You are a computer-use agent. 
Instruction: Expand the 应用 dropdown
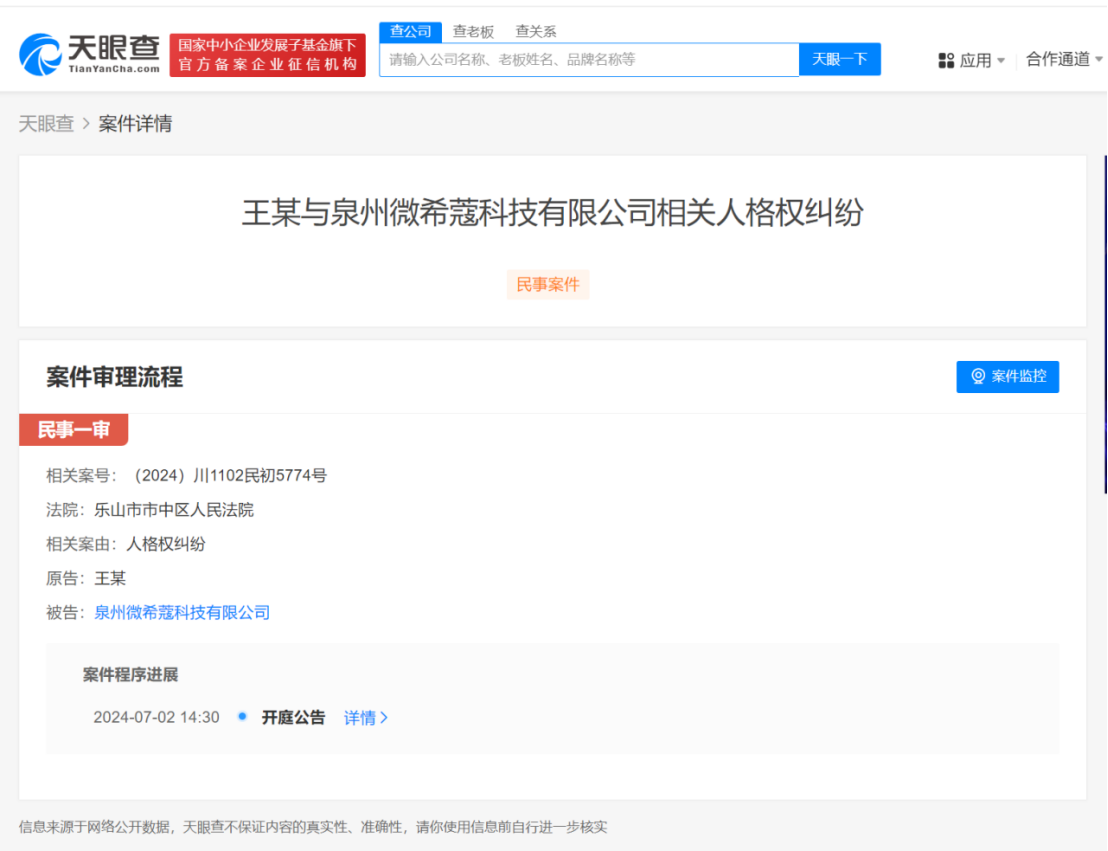[x=1000, y=60]
